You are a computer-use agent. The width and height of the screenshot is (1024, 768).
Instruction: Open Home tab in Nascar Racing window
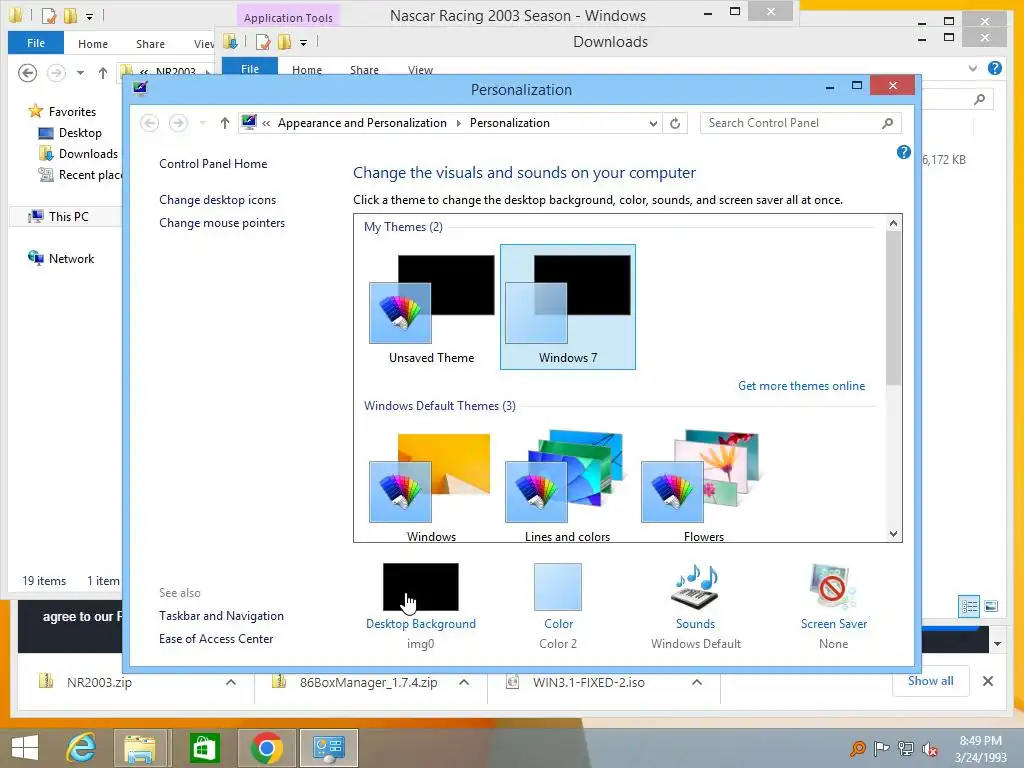tap(93, 44)
